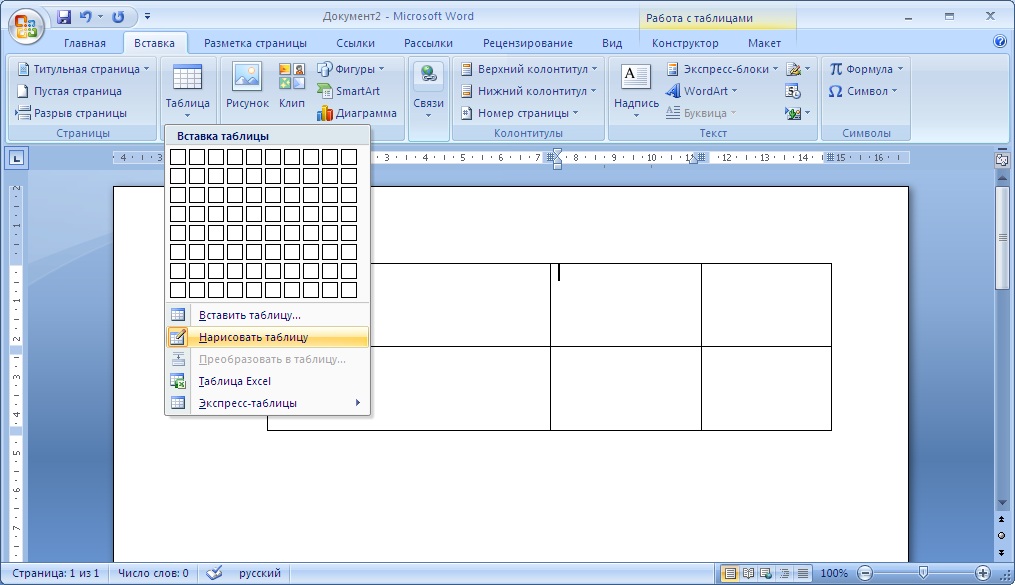Insert a SmartArt graphic

coord(348,91)
